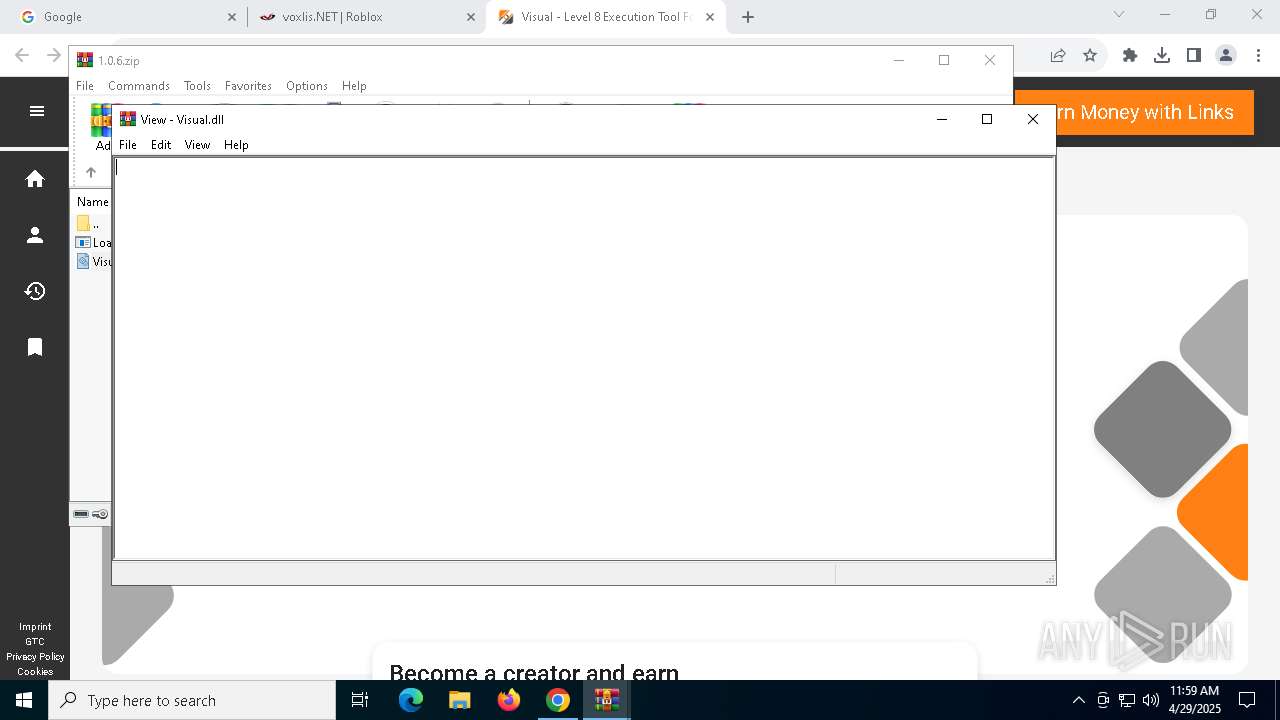Close the voxlis.NET Roblox tab
This screenshot has height=720, width=1280.
click(471, 17)
